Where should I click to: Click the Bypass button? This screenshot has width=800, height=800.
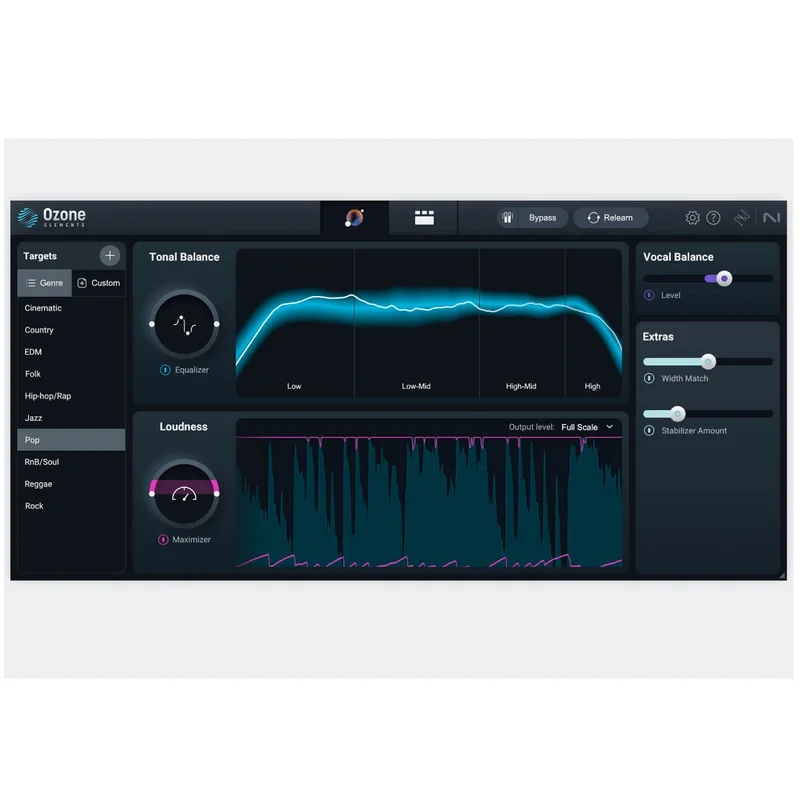pos(542,218)
